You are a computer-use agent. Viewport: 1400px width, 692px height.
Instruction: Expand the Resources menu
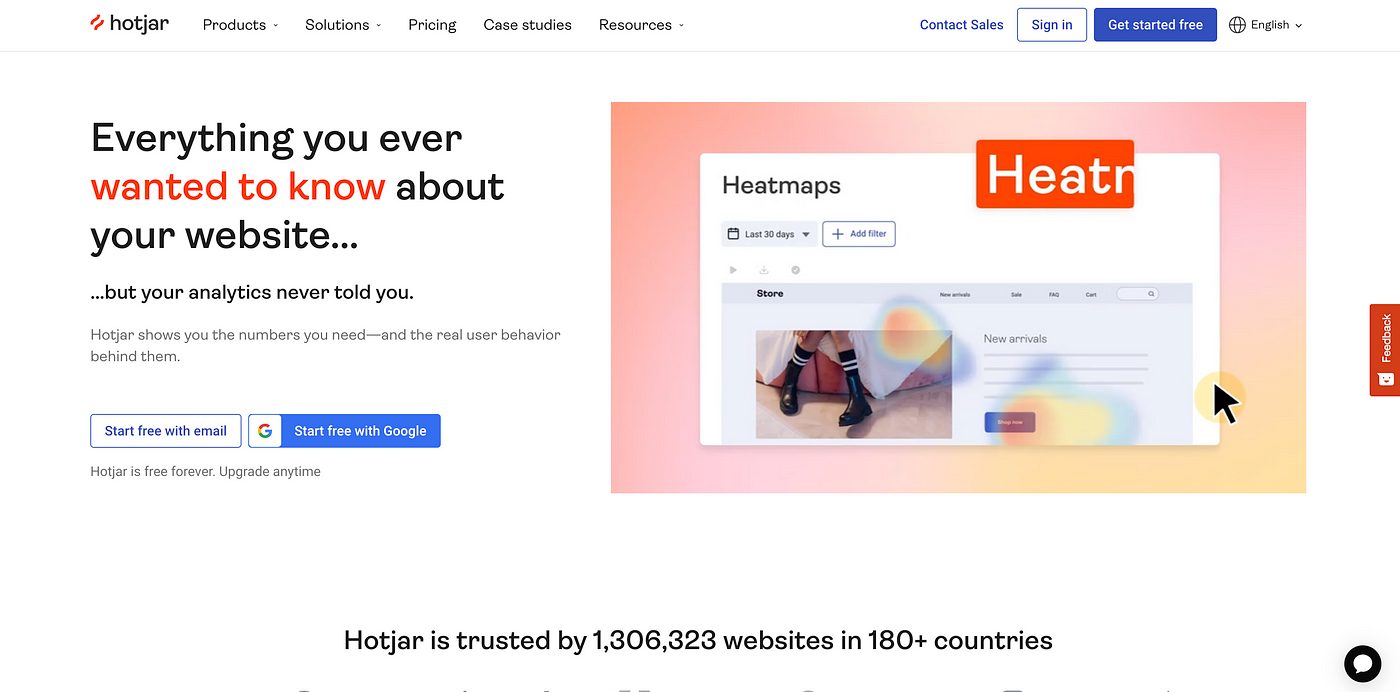641,25
